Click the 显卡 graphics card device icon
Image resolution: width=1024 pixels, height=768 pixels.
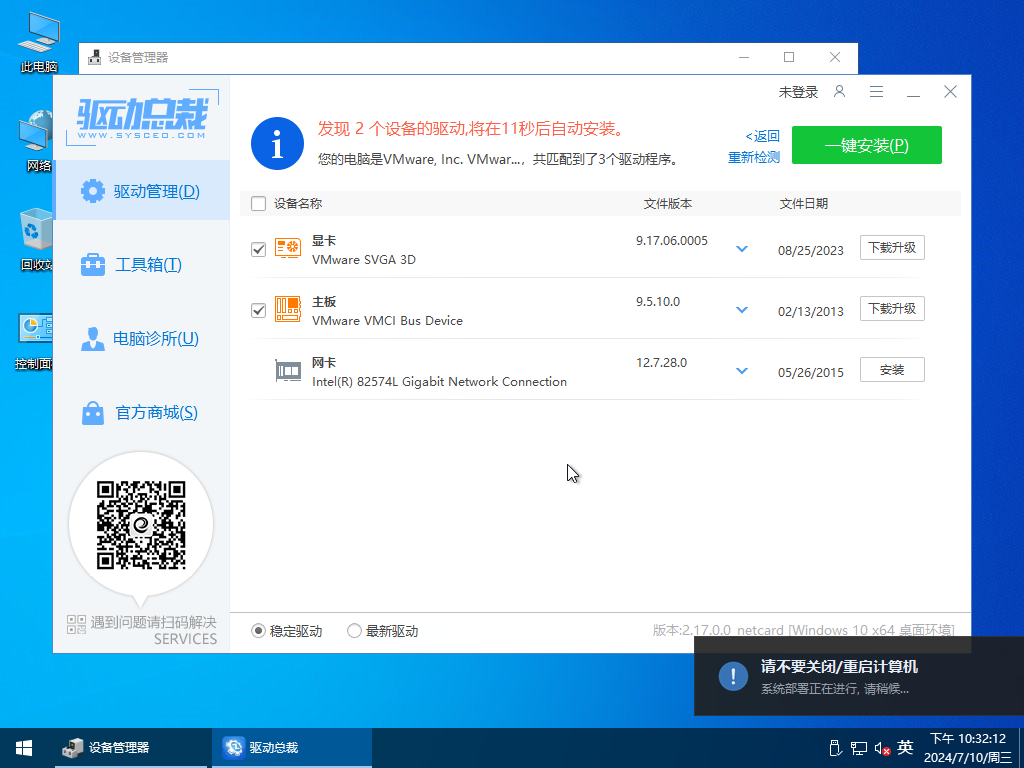288,248
